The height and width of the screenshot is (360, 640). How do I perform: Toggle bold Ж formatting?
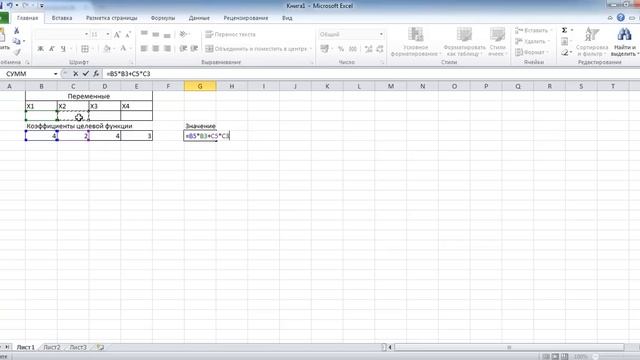[x=40, y=49]
